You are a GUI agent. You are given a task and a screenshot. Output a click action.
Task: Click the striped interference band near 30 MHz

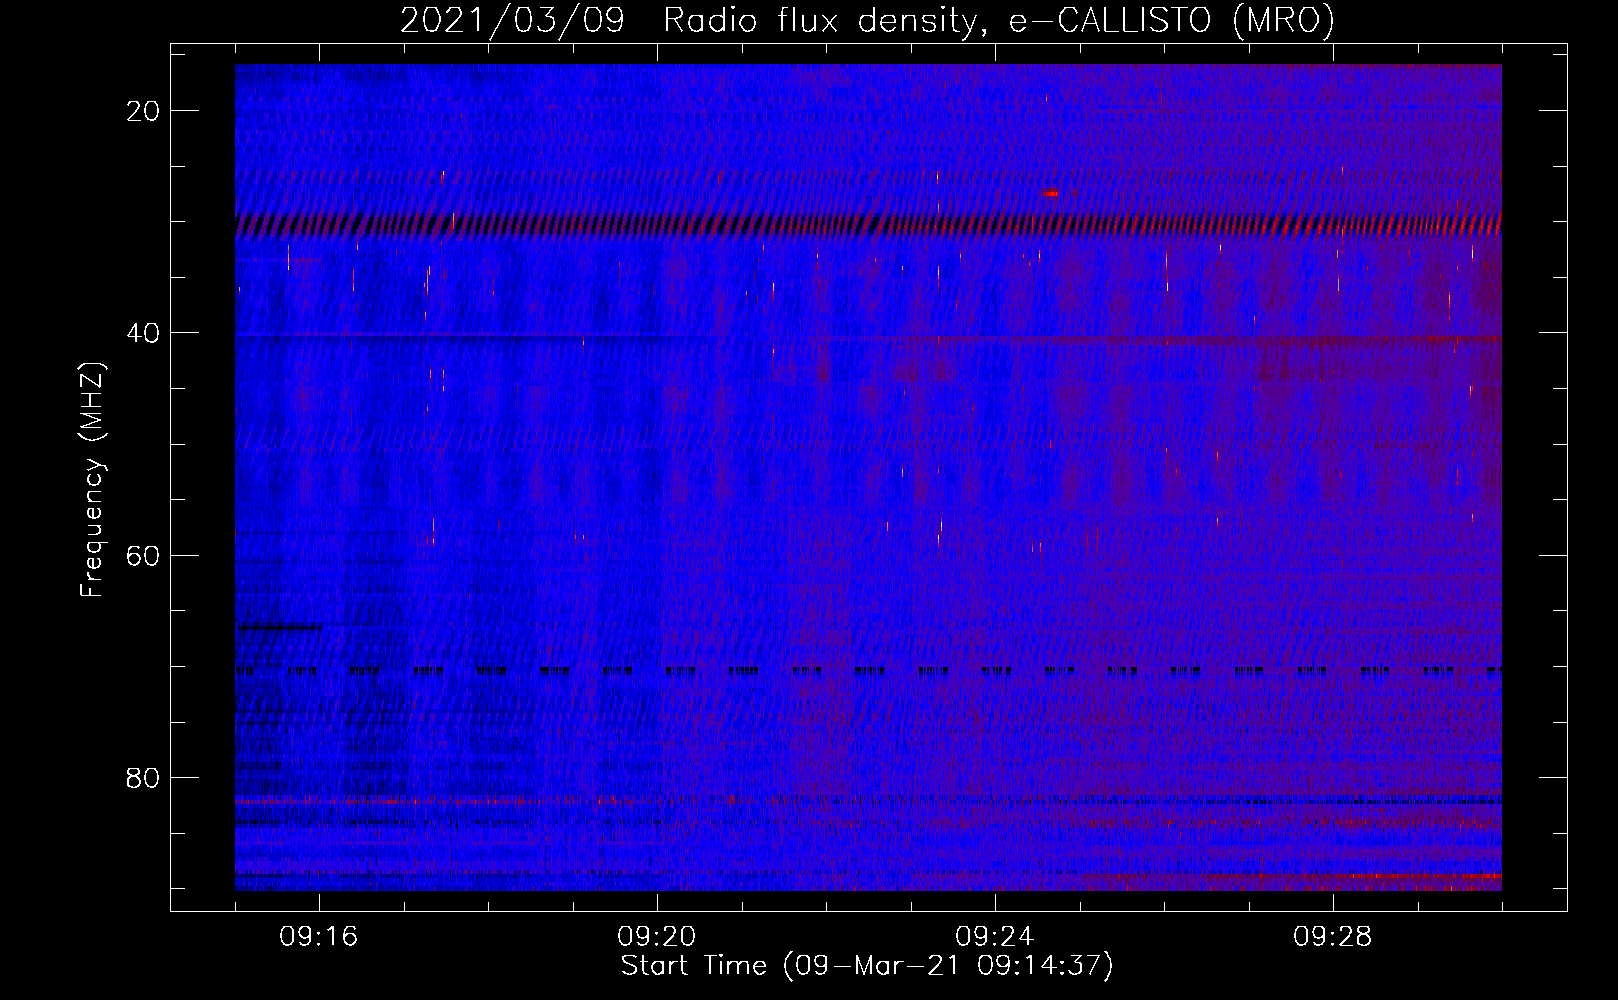(868, 225)
